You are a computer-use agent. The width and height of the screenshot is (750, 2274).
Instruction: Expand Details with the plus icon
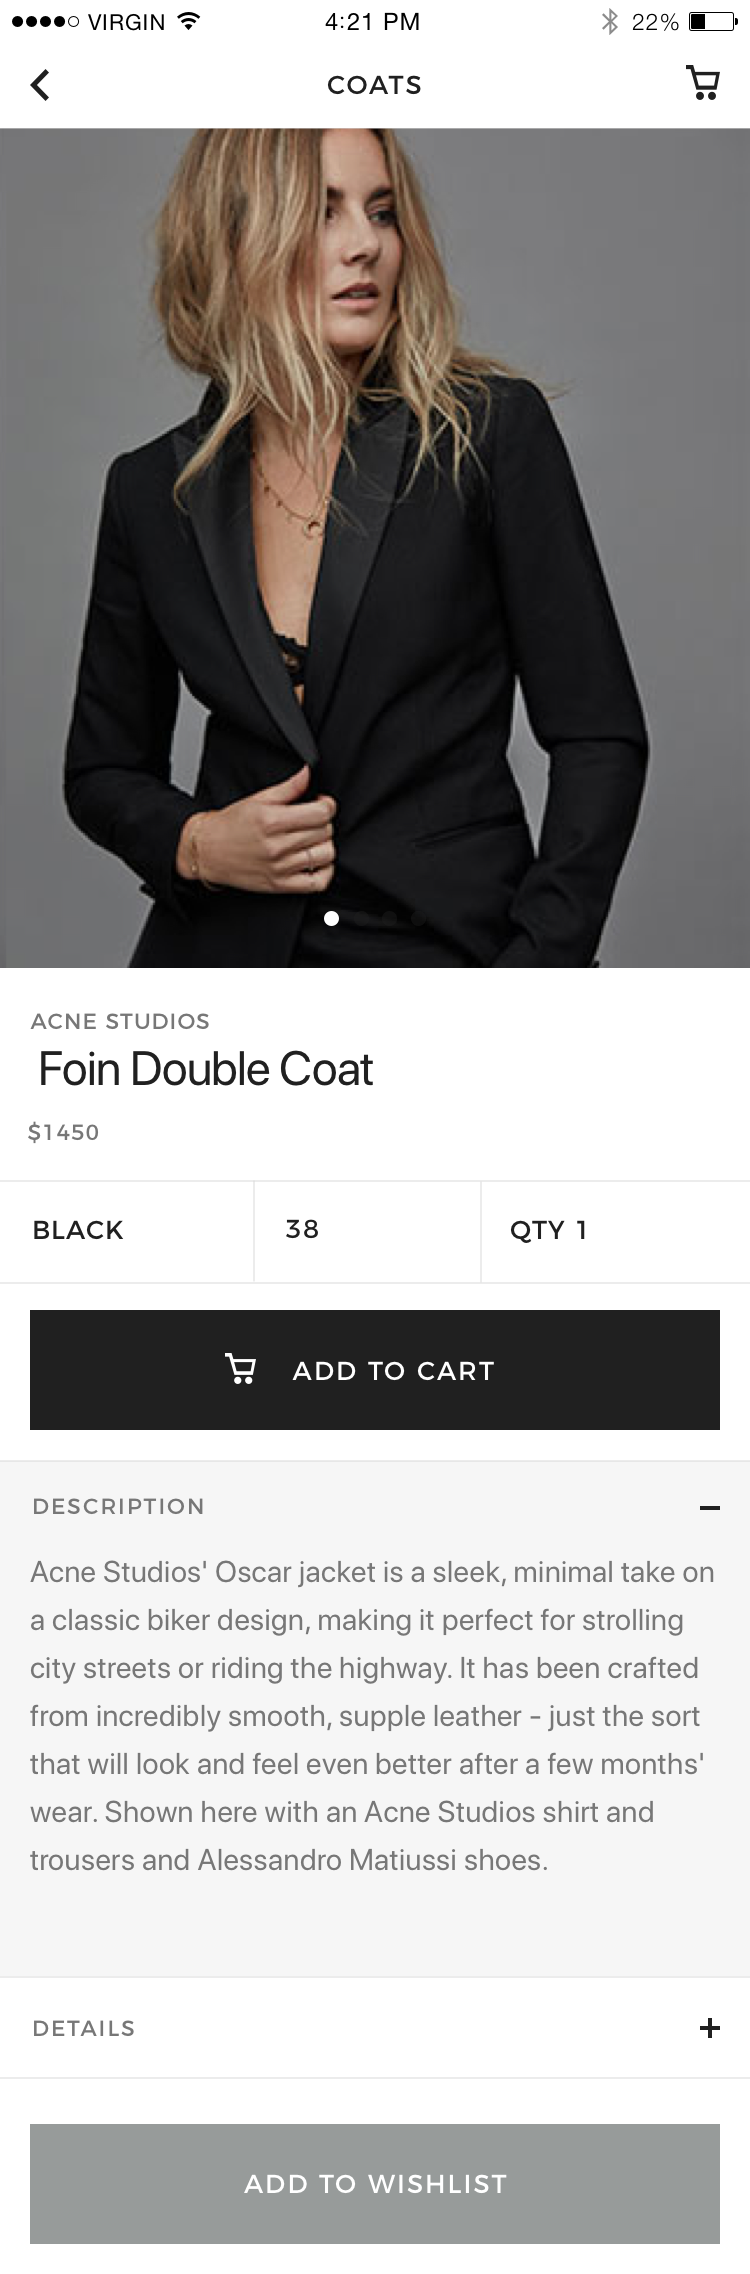(710, 2028)
